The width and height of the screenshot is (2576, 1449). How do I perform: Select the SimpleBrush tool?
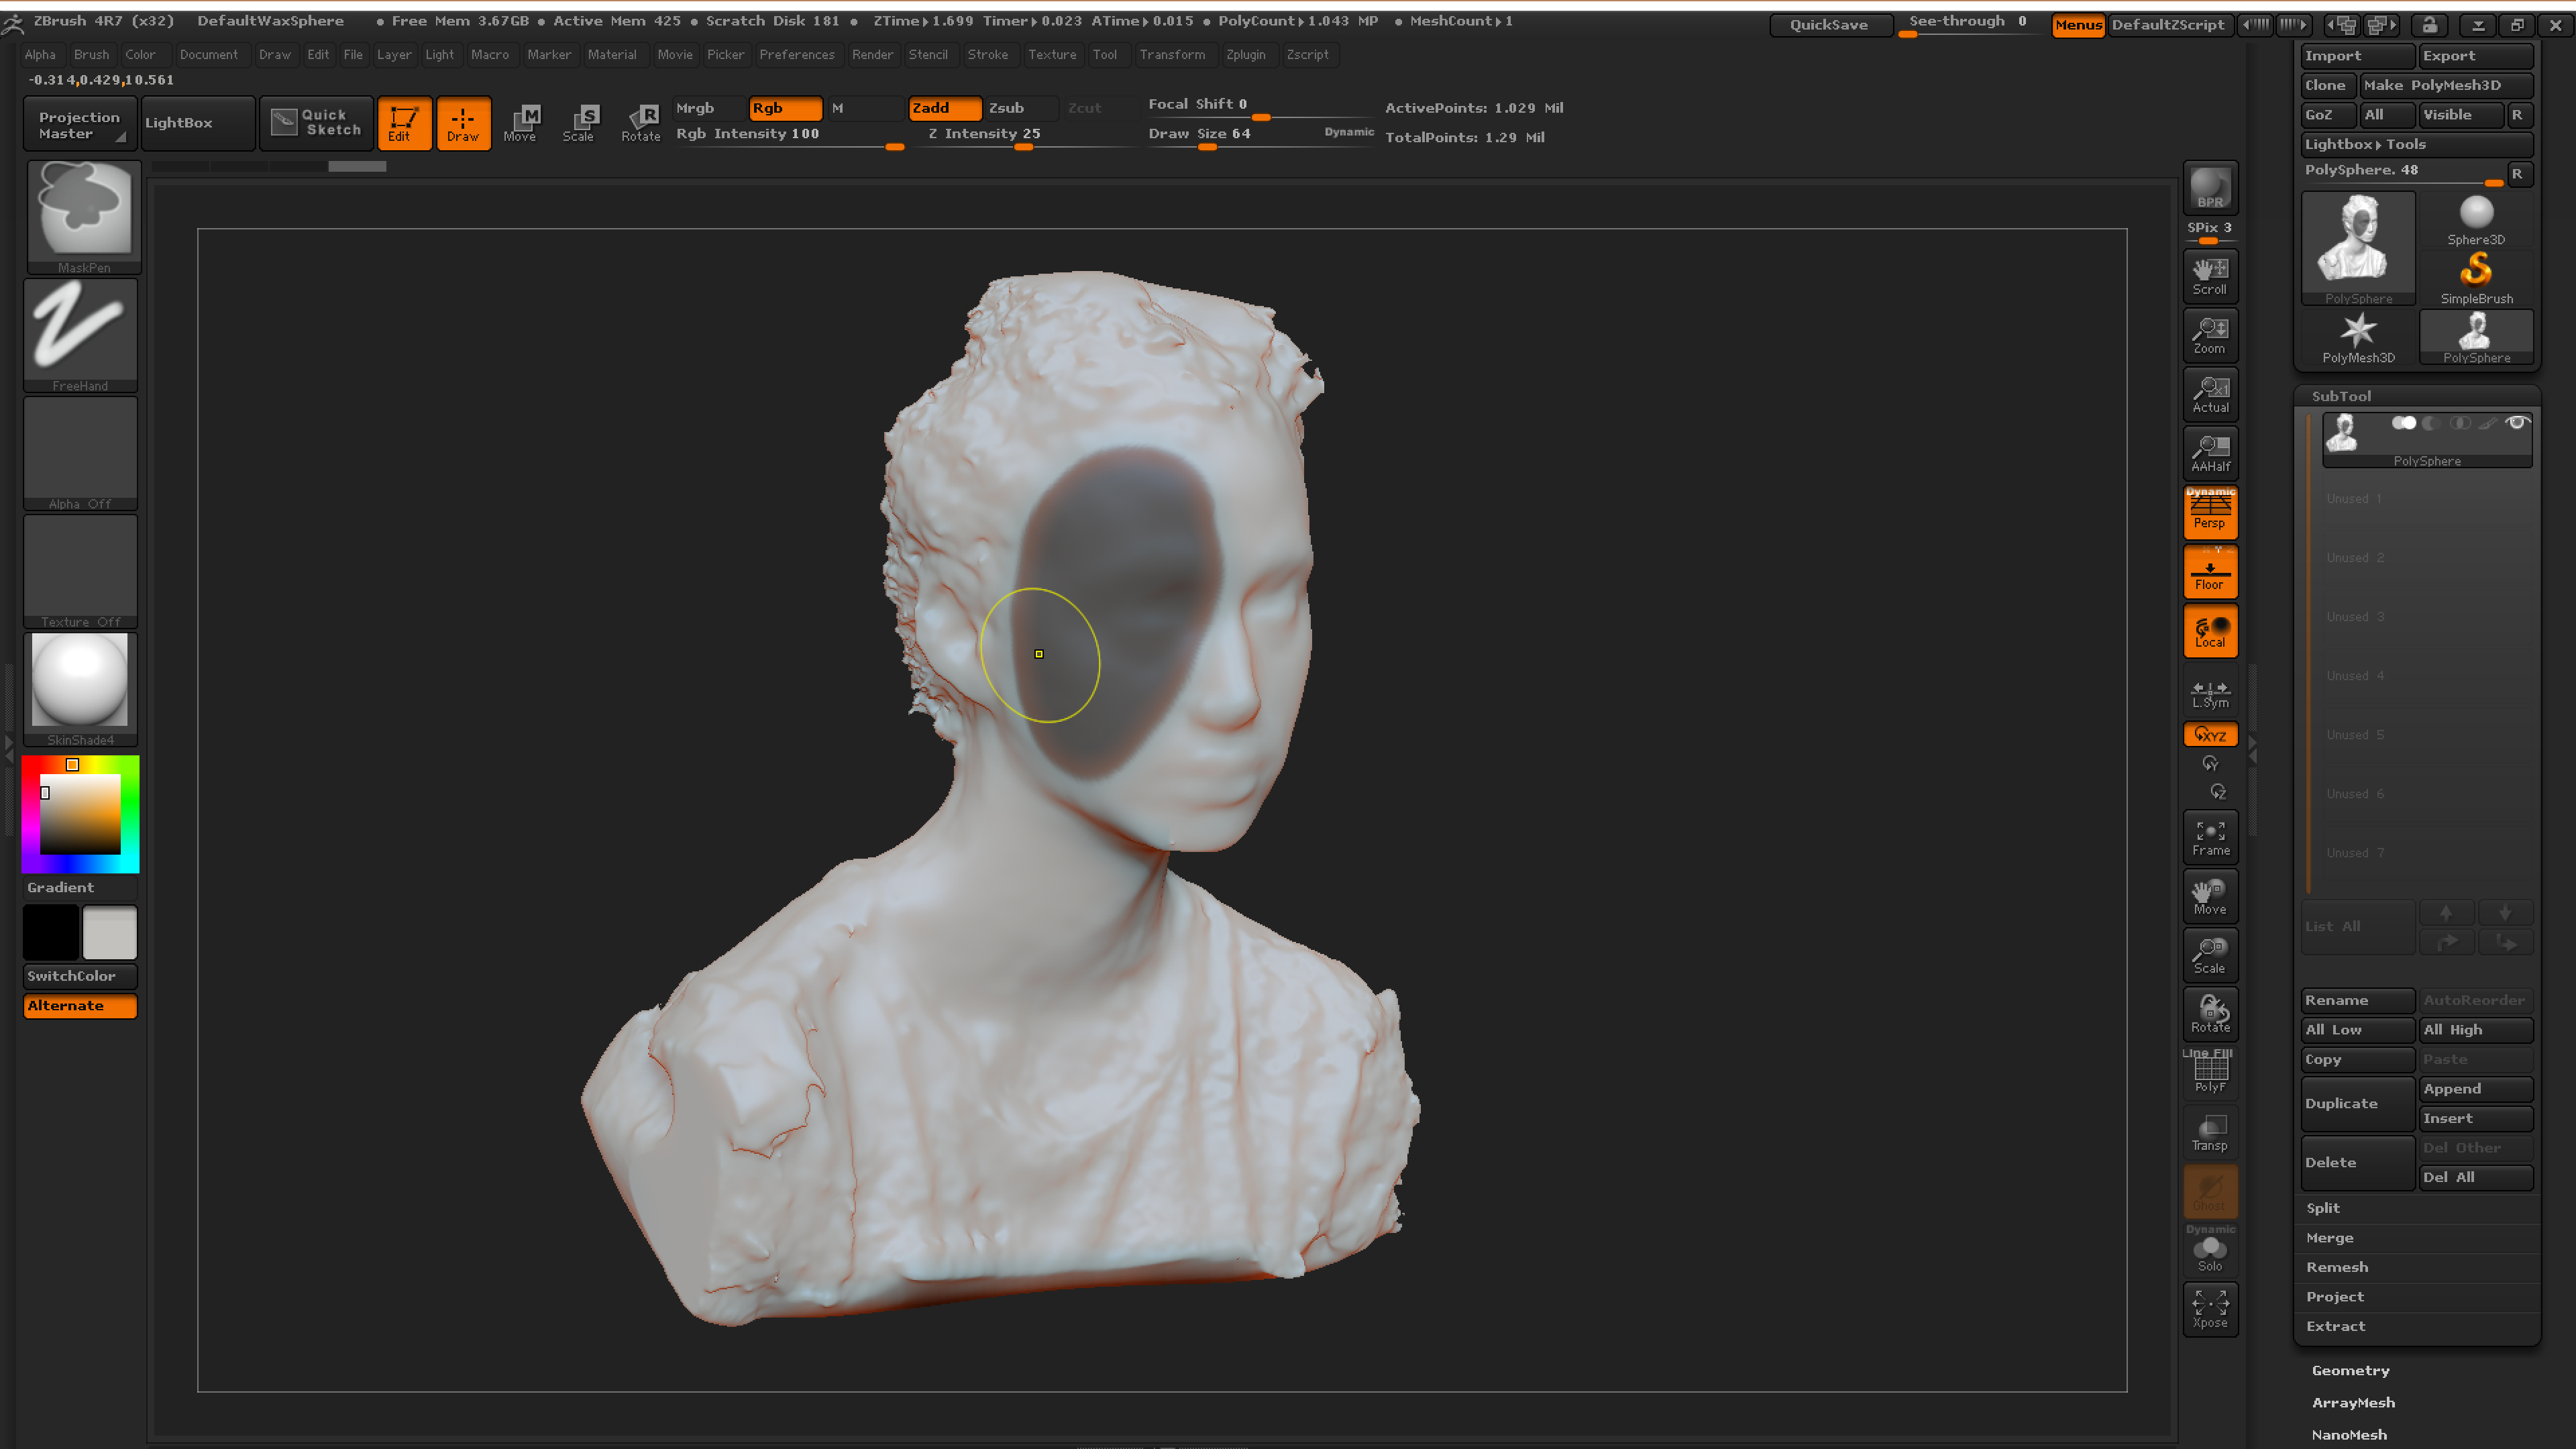pyautogui.click(x=2475, y=278)
